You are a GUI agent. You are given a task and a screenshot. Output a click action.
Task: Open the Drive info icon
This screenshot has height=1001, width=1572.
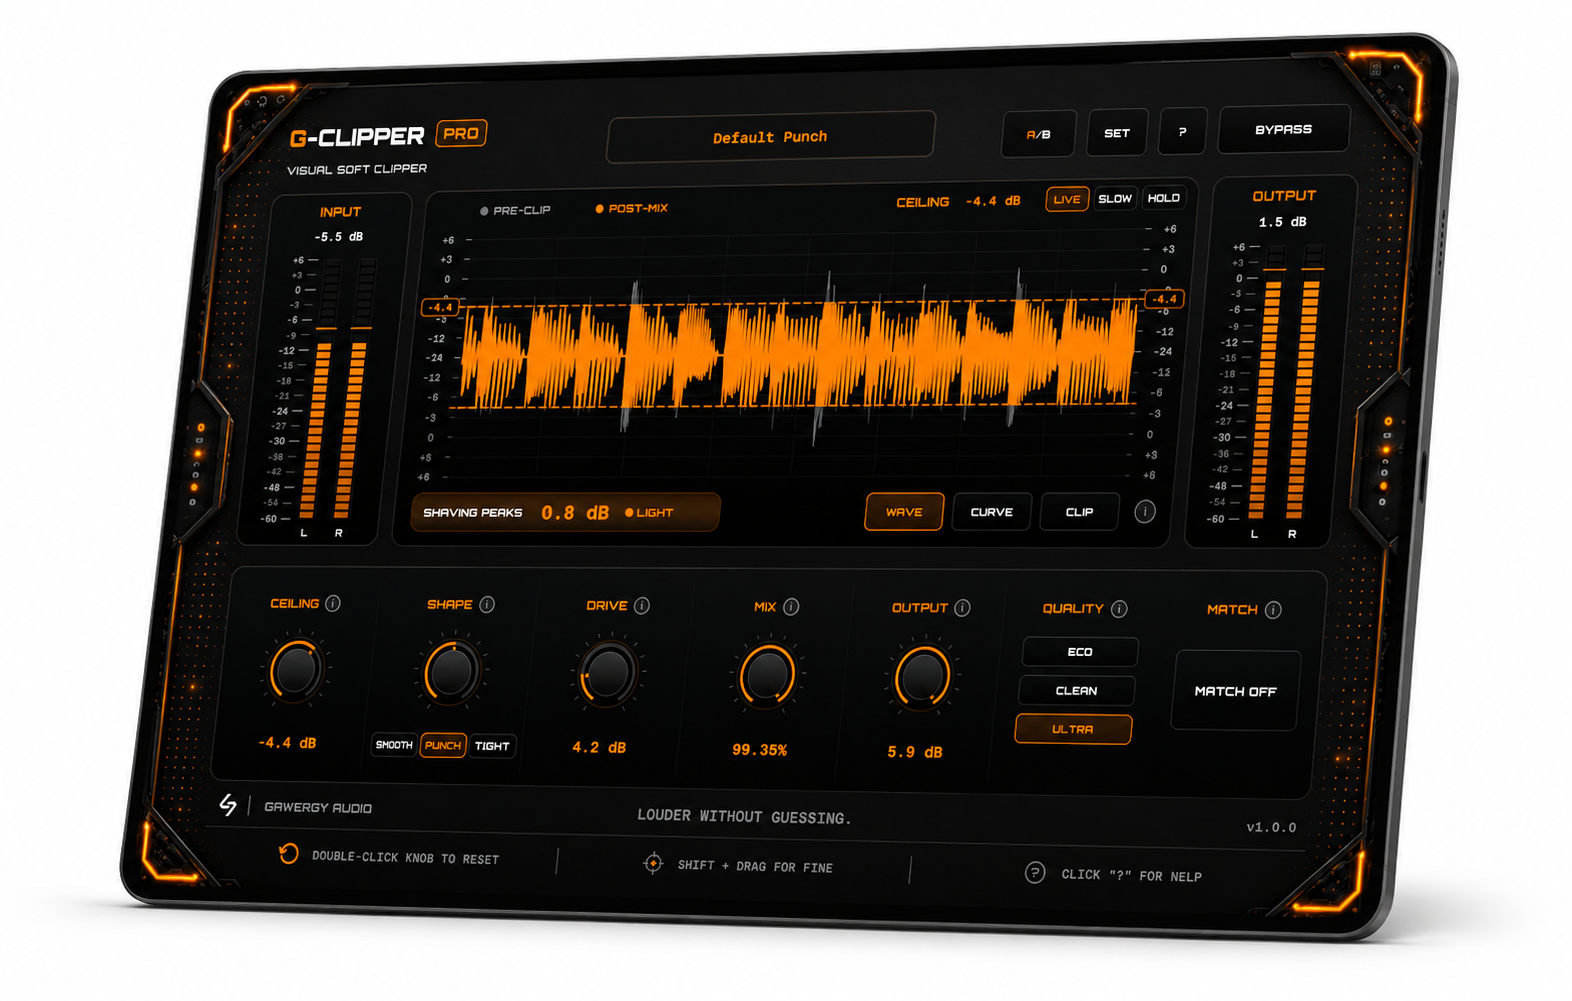click(x=642, y=605)
